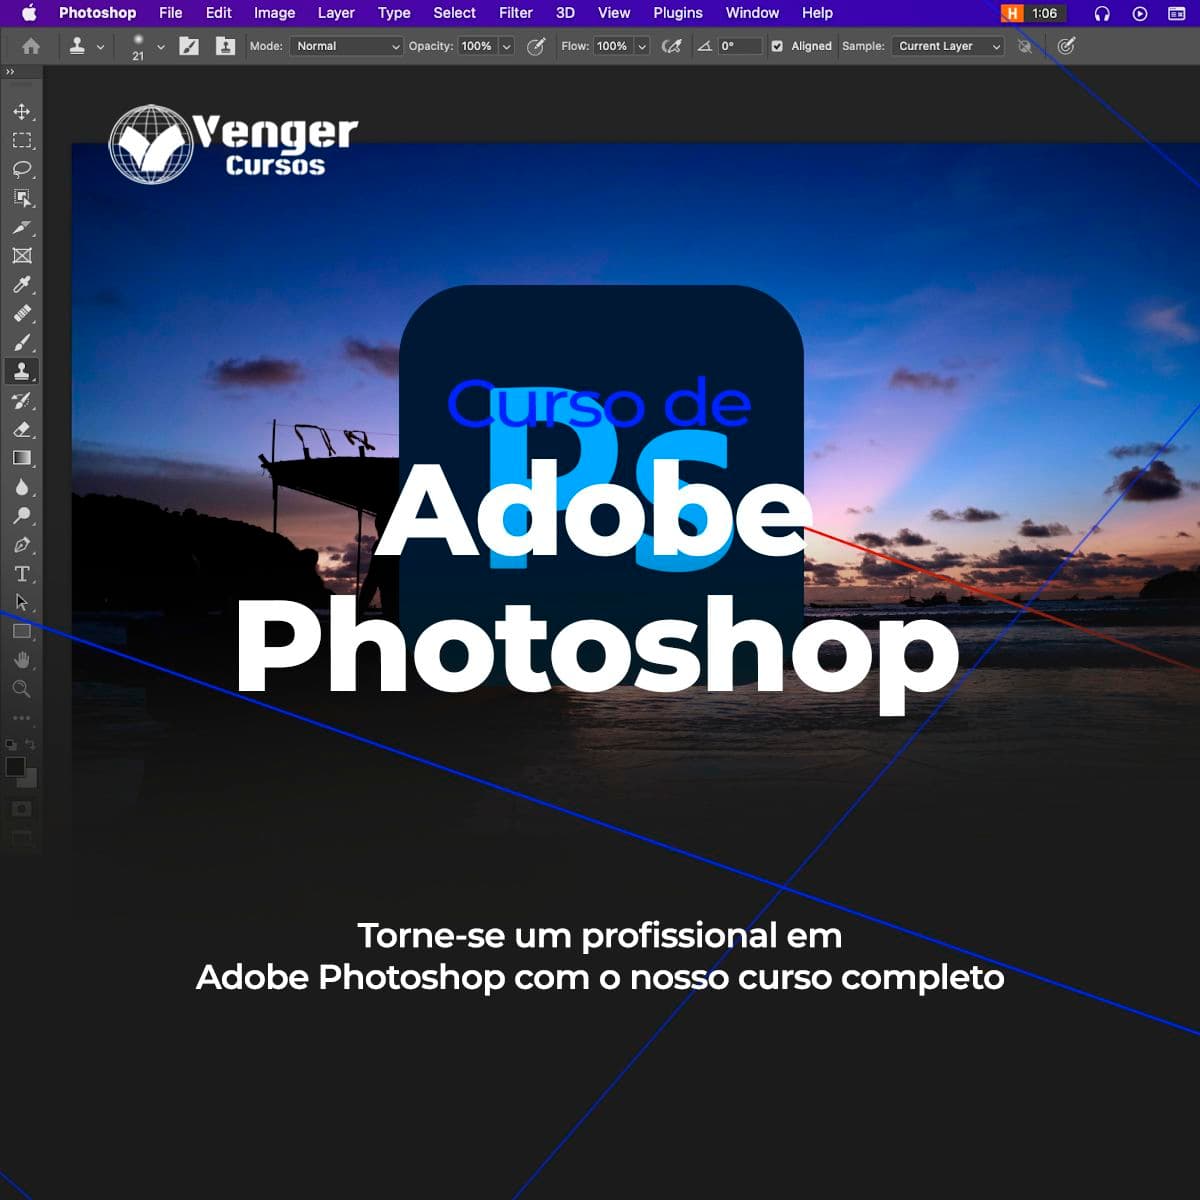Screen dimensions: 1200x1200
Task: Select the Blur tool
Action: (x=22, y=487)
